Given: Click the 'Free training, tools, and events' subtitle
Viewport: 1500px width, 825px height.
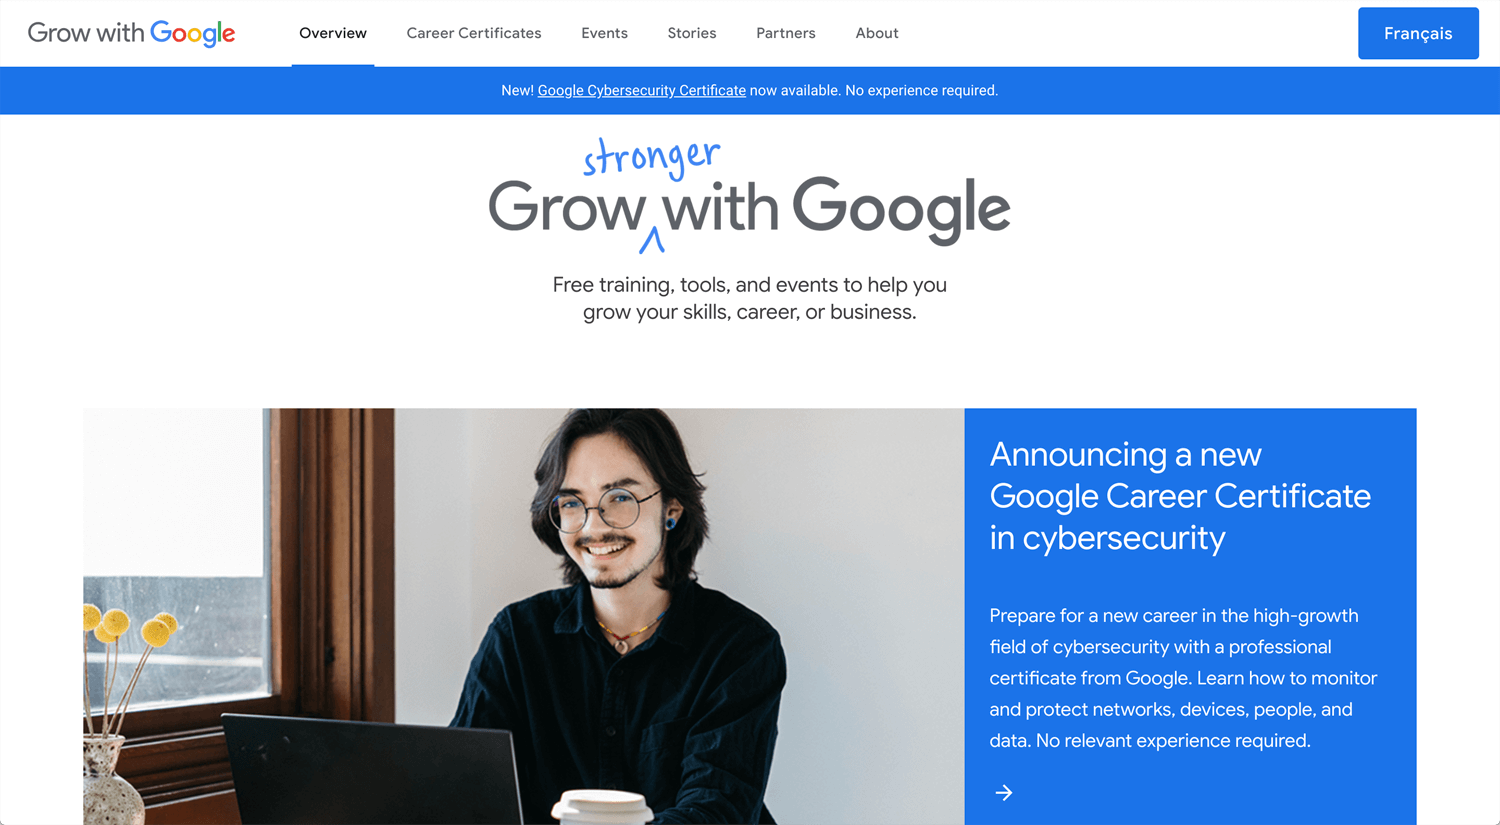Looking at the screenshot, I should click(x=750, y=298).
